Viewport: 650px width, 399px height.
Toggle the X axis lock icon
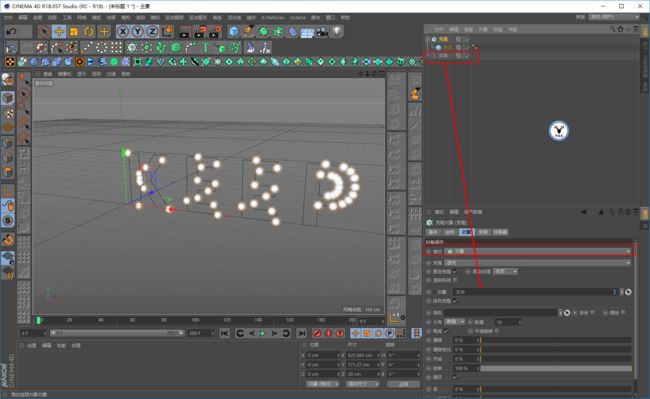123,31
